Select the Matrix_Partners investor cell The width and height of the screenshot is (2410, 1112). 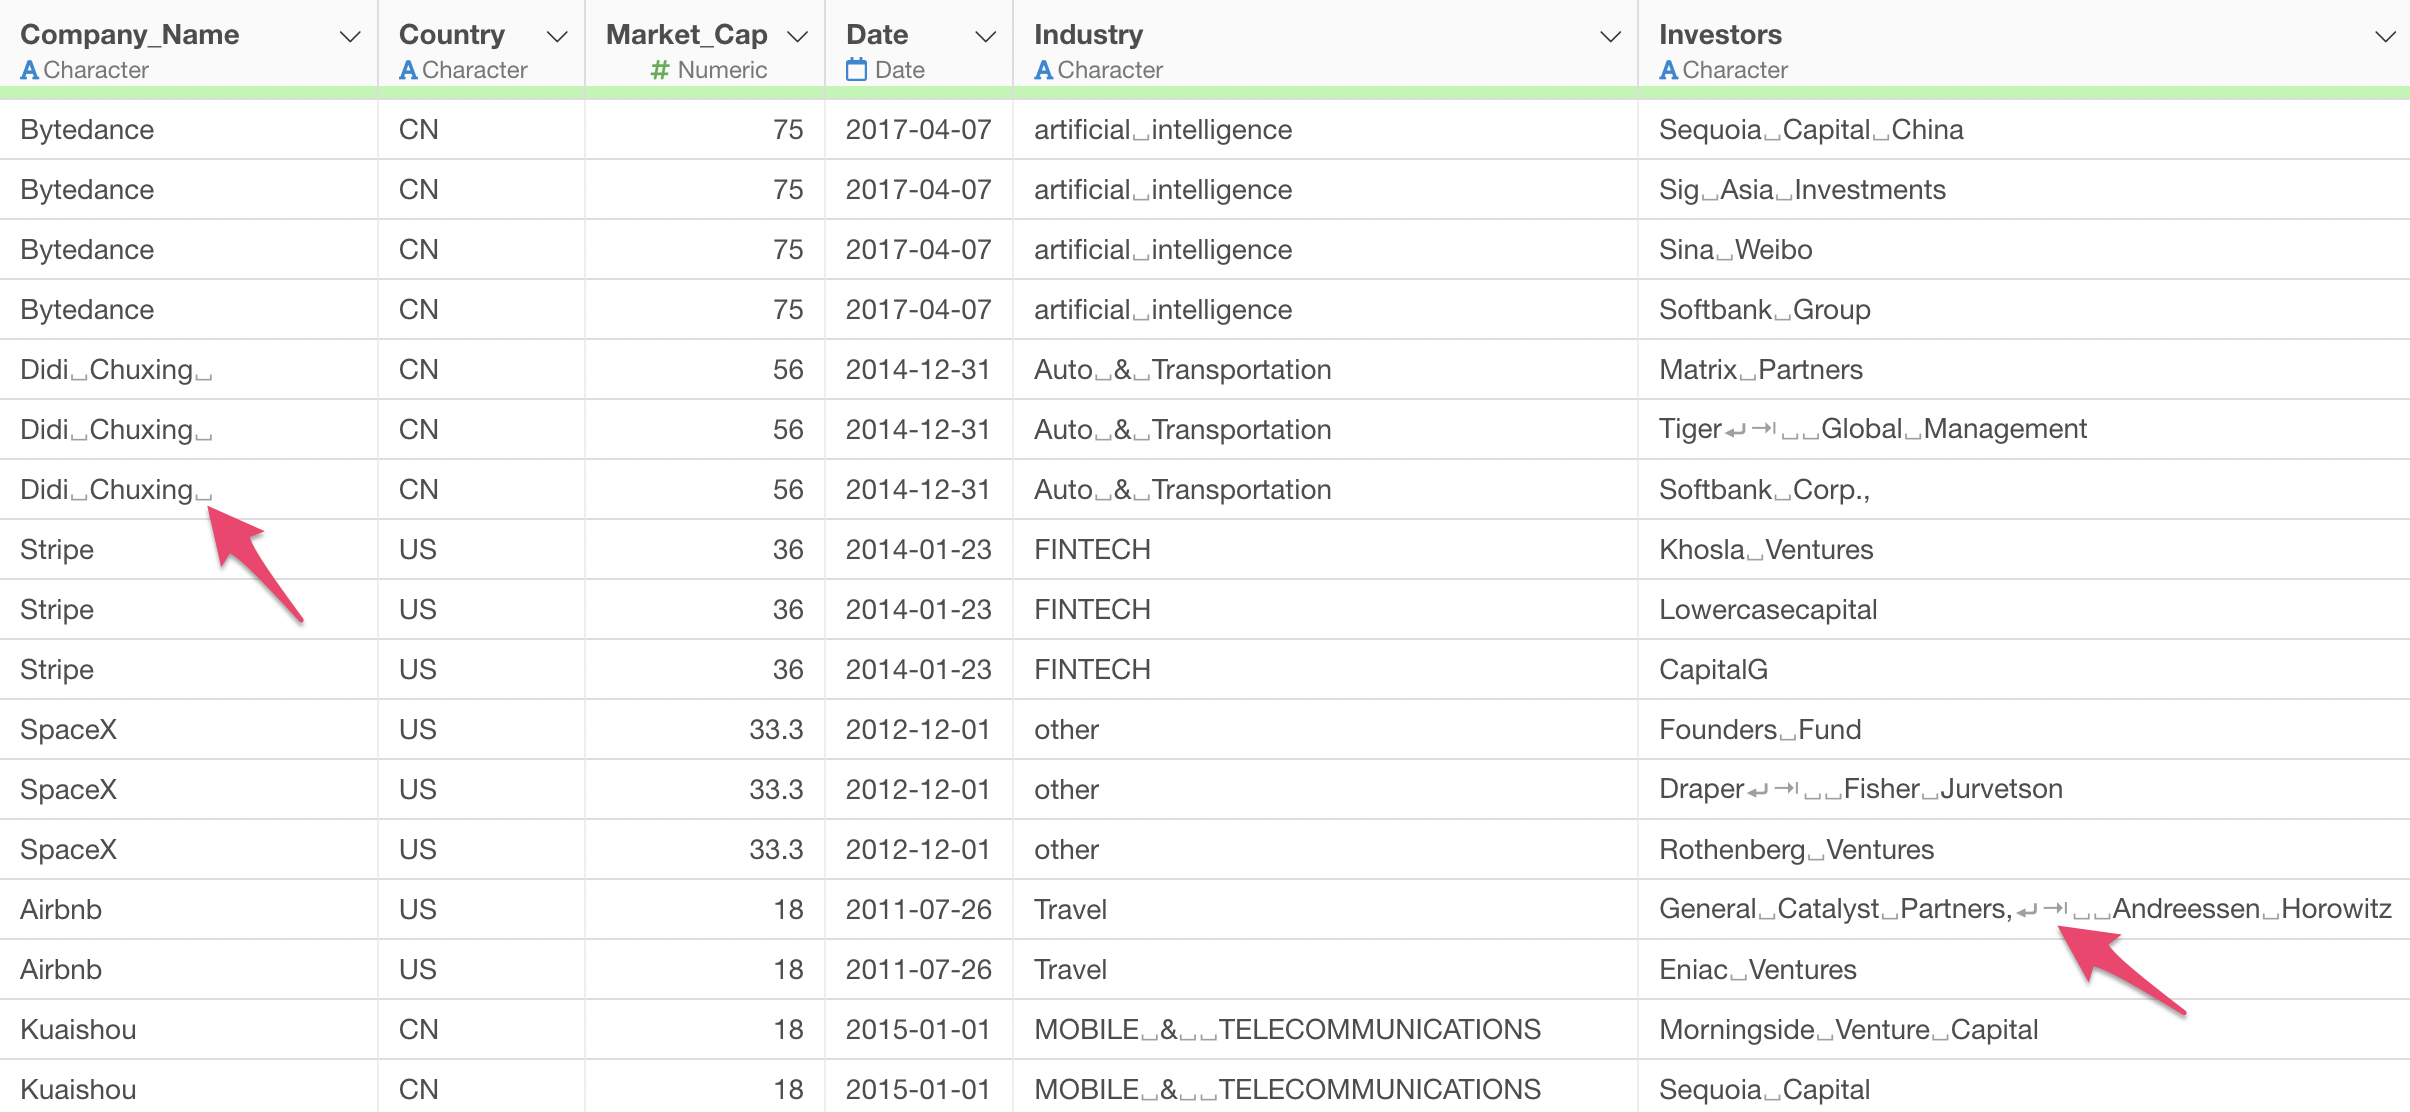(x=2024, y=370)
